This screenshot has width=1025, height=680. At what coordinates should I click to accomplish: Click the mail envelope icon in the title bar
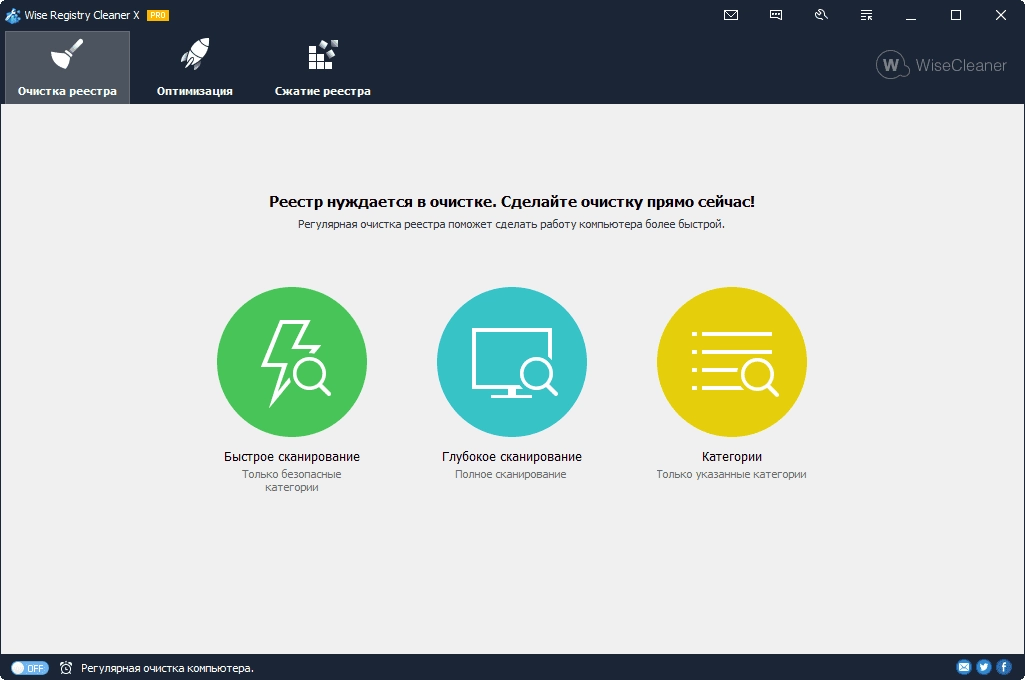coord(731,15)
